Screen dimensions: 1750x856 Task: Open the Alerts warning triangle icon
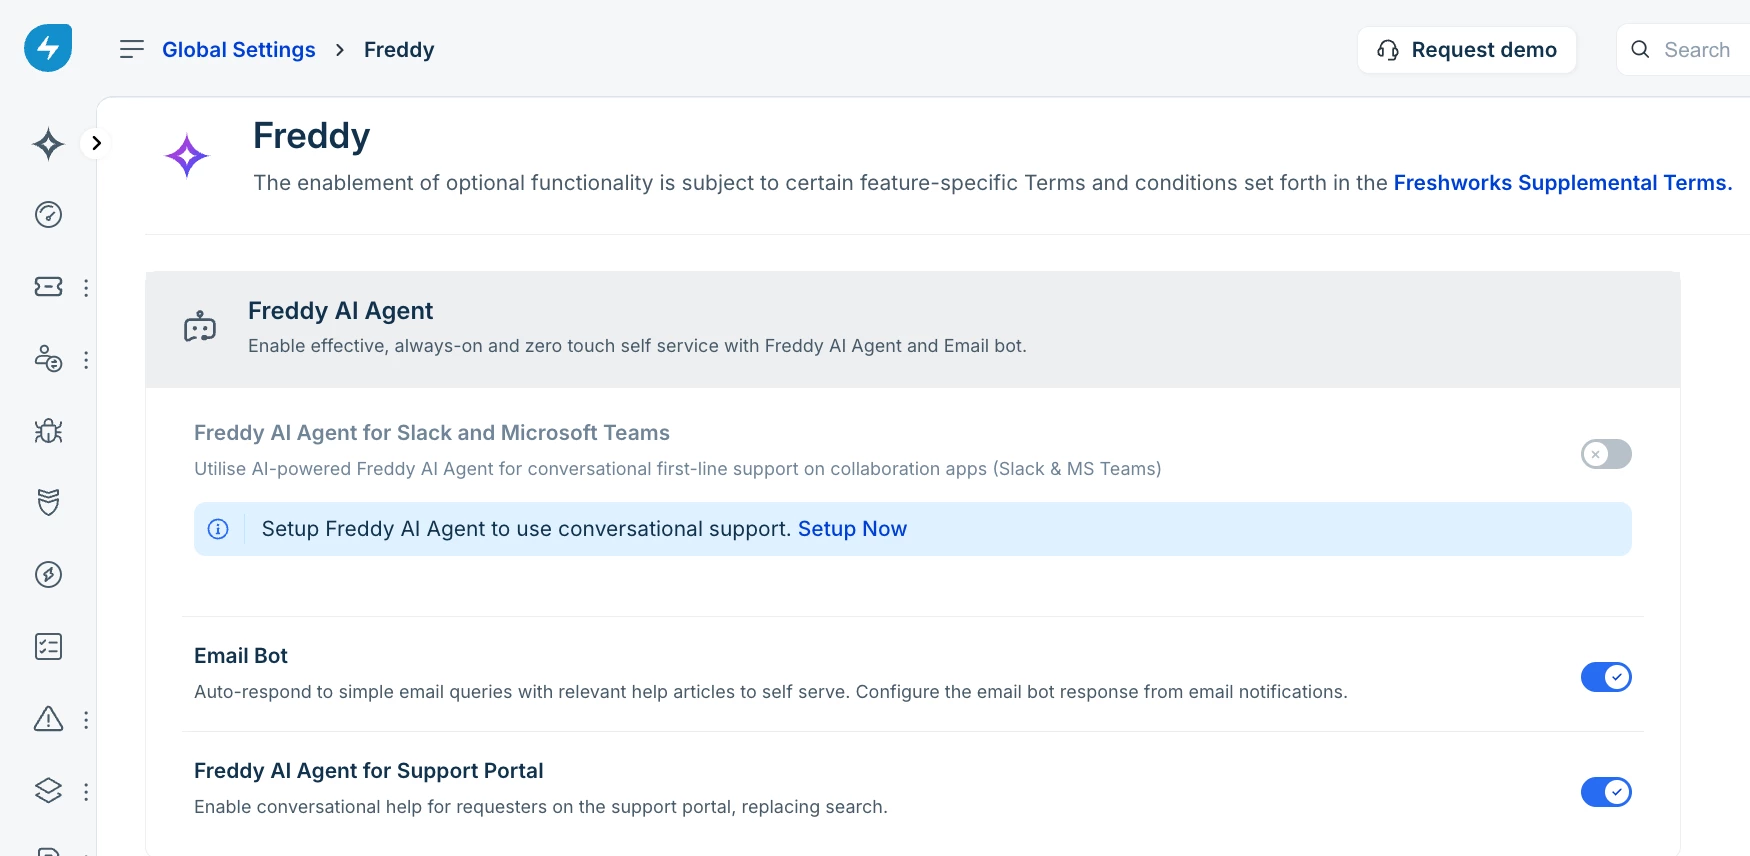tap(48, 719)
